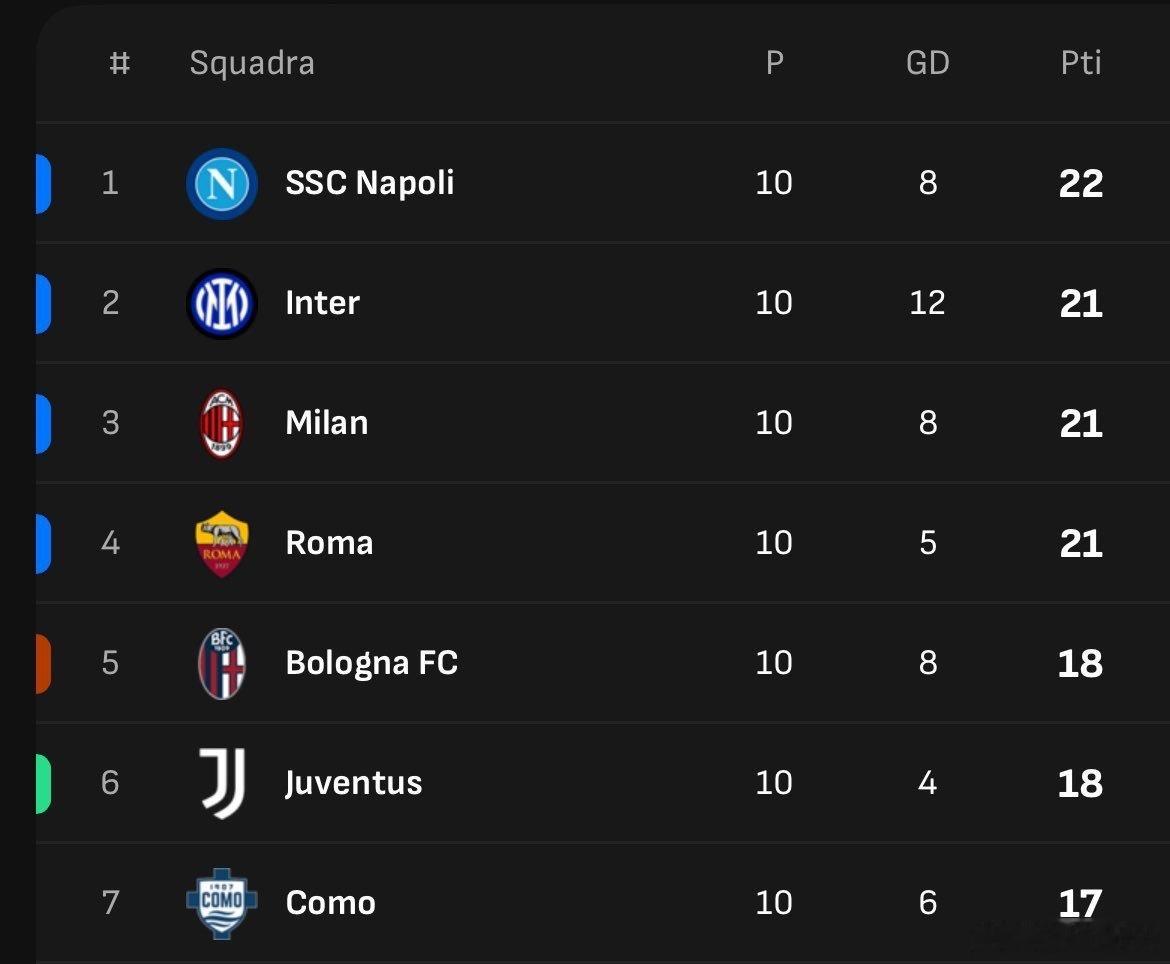This screenshot has width=1170, height=964.
Task: Click the SSC Napoli club crest
Action: pyautogui.click(x=222, y=183)
